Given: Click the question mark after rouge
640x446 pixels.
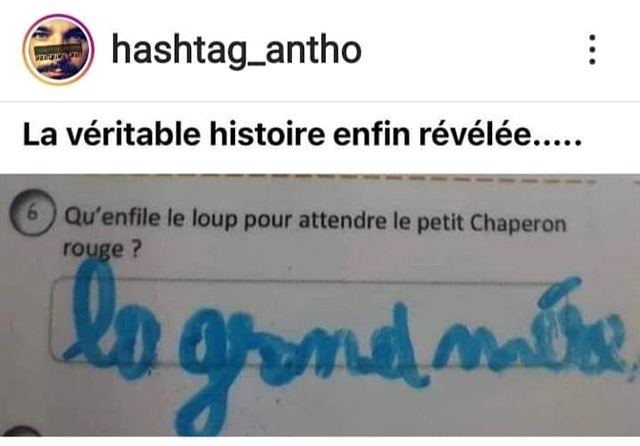Looking at the screenshot, I should pos(136,249).
